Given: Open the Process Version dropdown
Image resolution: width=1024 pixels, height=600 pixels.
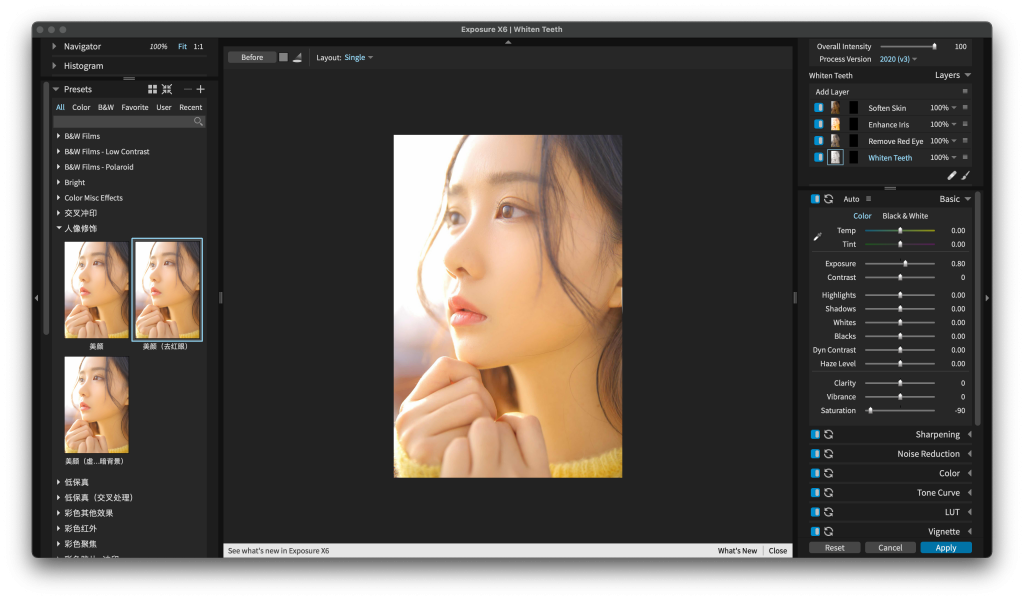Looking at the screenshot, I should pyautogui.click(x=898, y=59).
